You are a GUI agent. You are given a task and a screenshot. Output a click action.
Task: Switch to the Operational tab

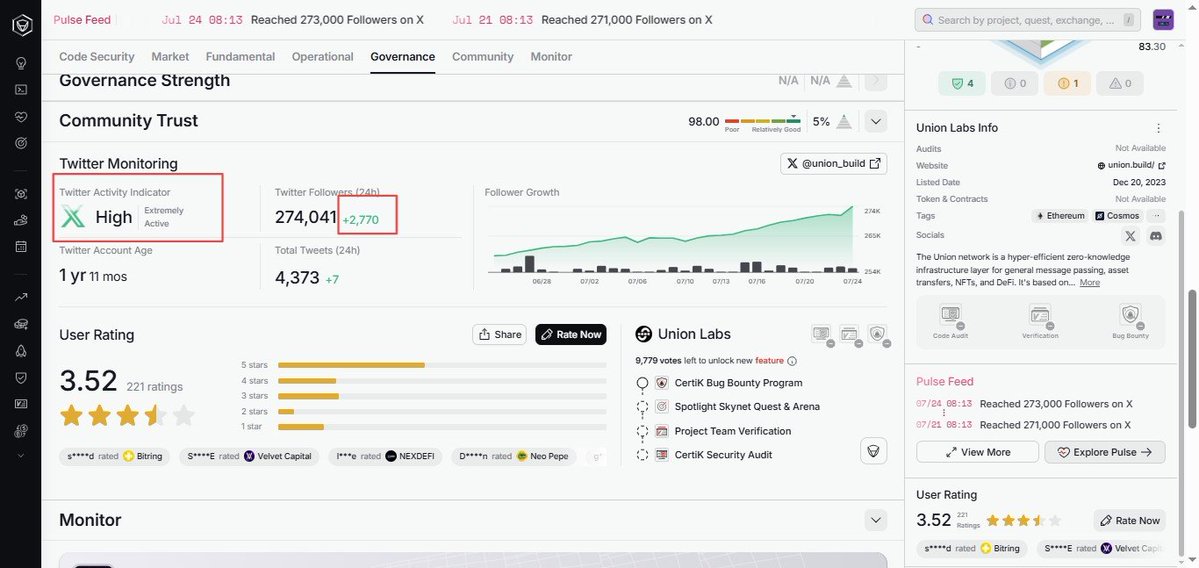323,57
